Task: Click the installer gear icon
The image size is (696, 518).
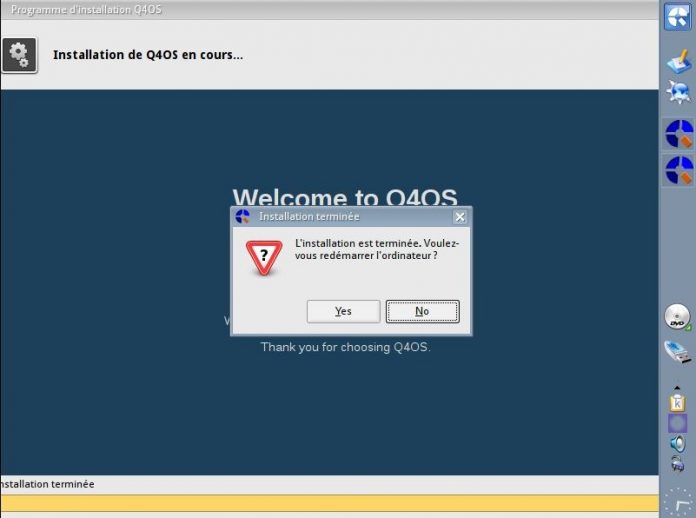Action: (19, 55)
